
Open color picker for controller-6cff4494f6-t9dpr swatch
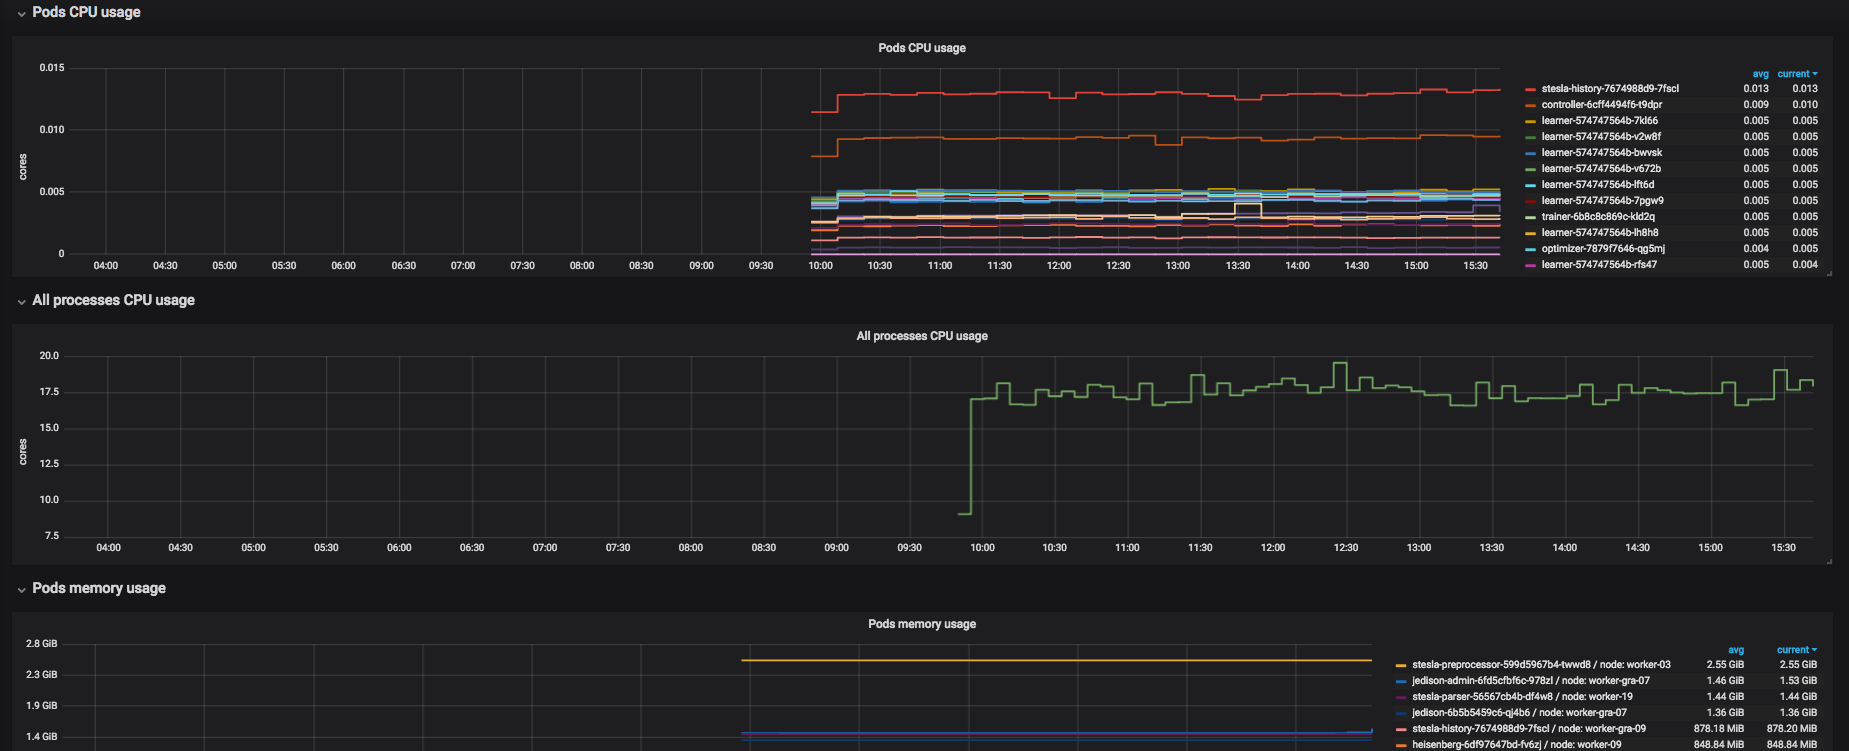(x=1530, y=105)
